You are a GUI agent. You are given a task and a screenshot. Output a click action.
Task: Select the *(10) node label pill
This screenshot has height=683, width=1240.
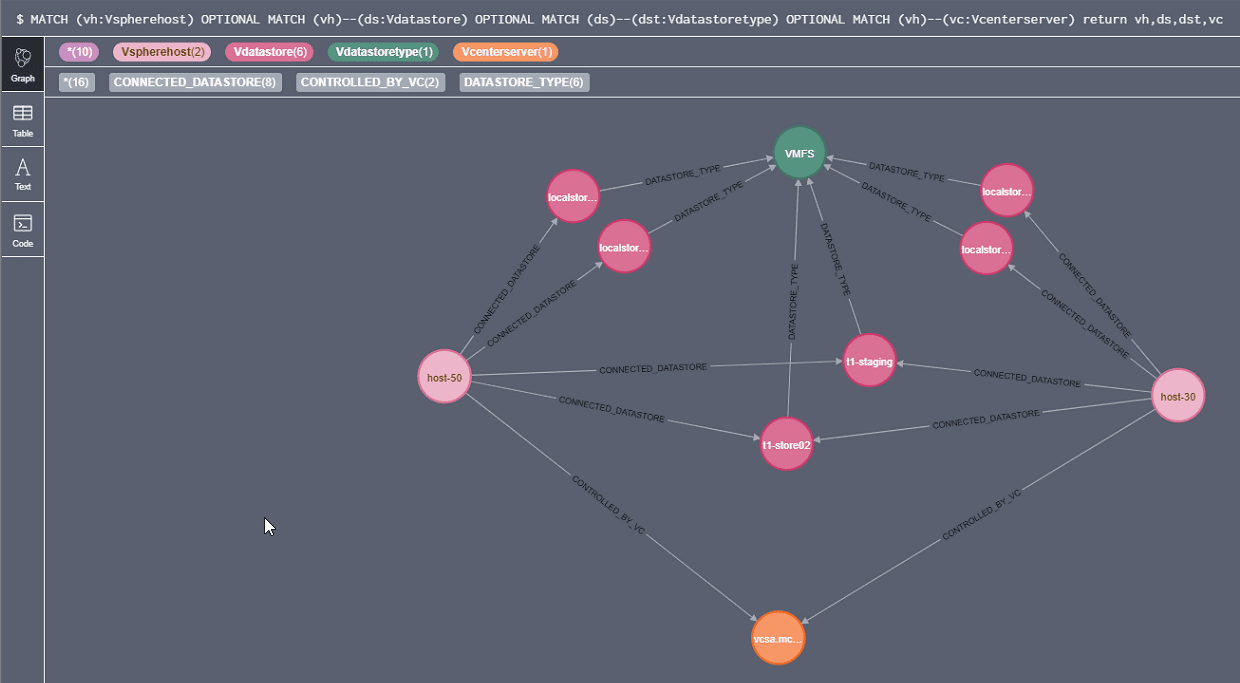coord(78,51)
